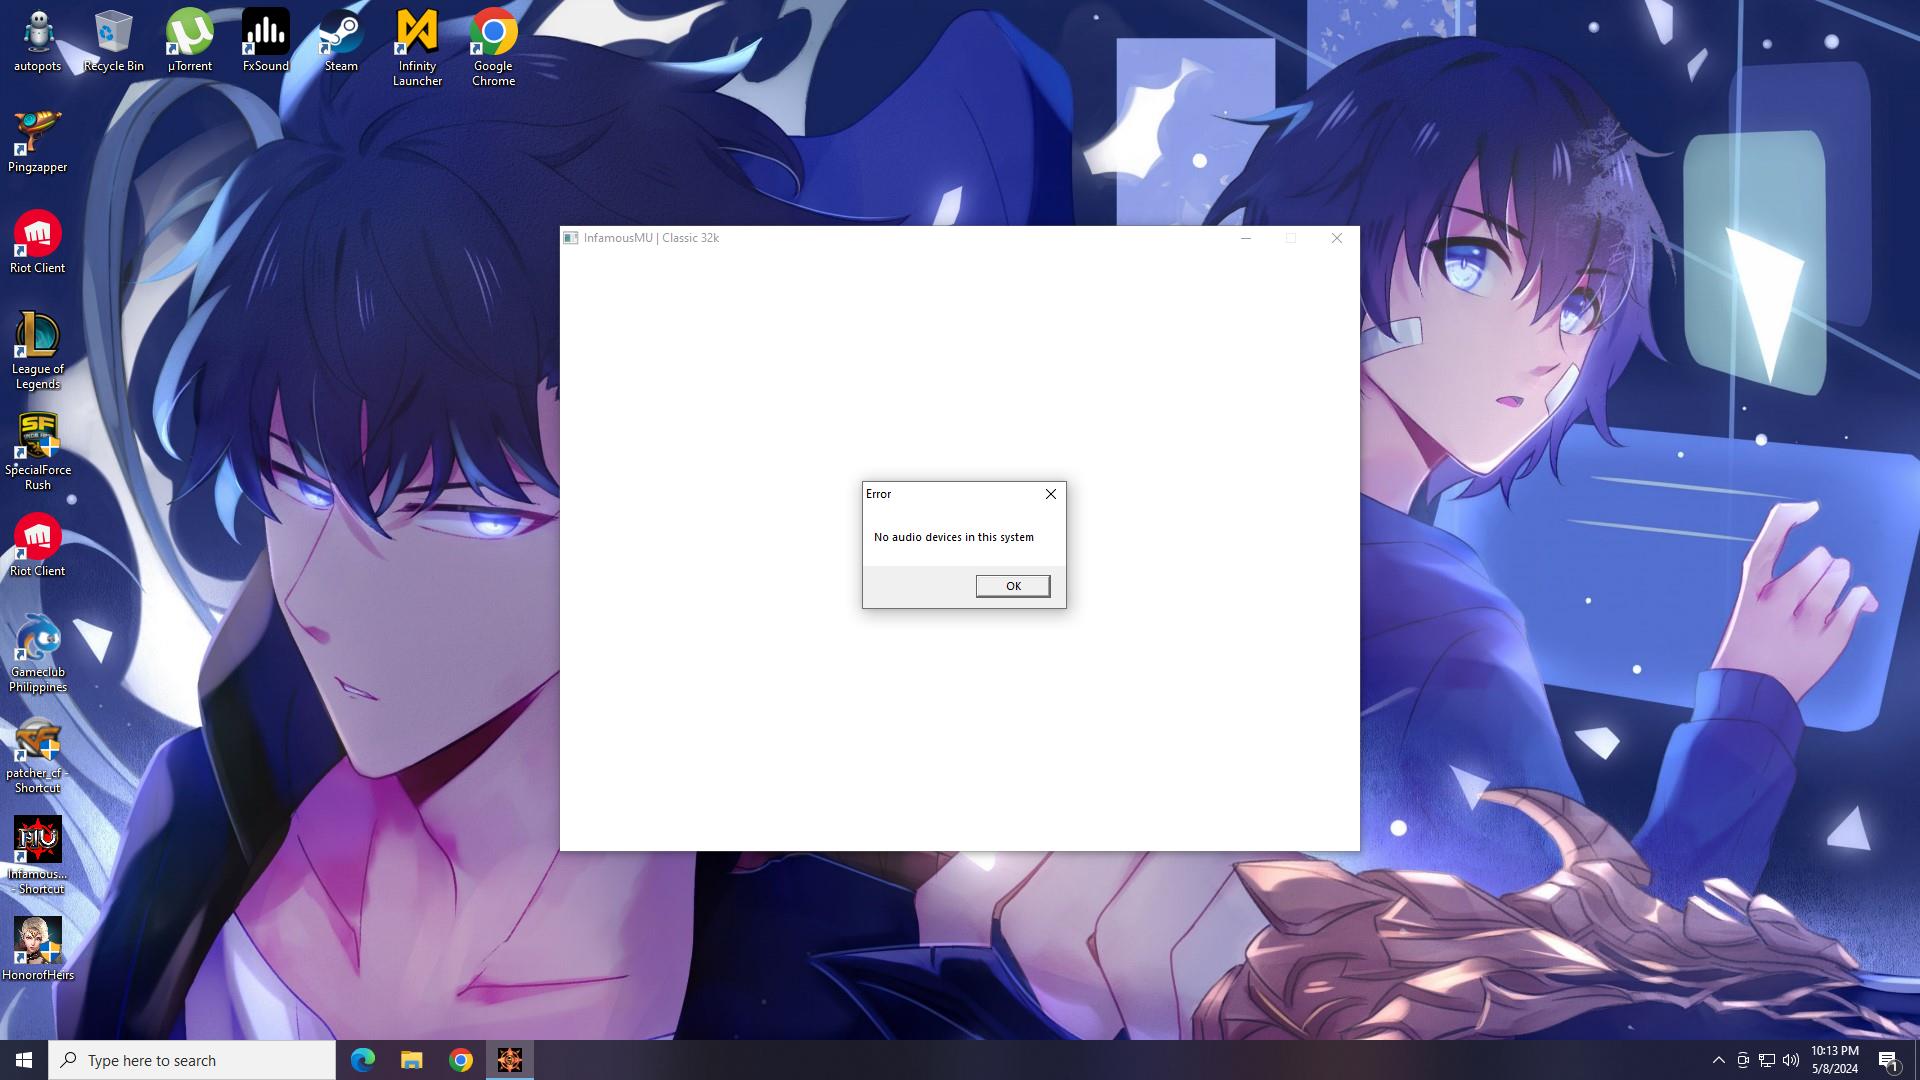Select the Riot Client icon below SpecialForce Rush
Image resolution: width=1920 pixels, height=1080 pixels.
coord(38,546)
